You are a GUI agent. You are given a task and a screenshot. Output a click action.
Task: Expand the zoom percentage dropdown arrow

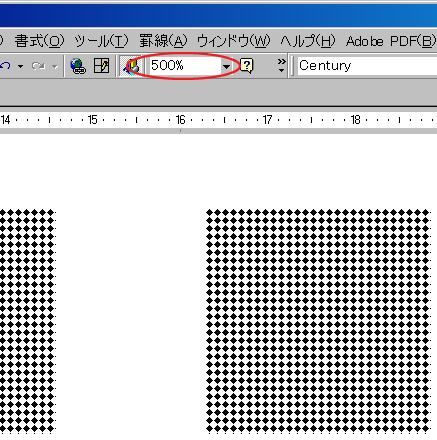(x=226, y=66)
